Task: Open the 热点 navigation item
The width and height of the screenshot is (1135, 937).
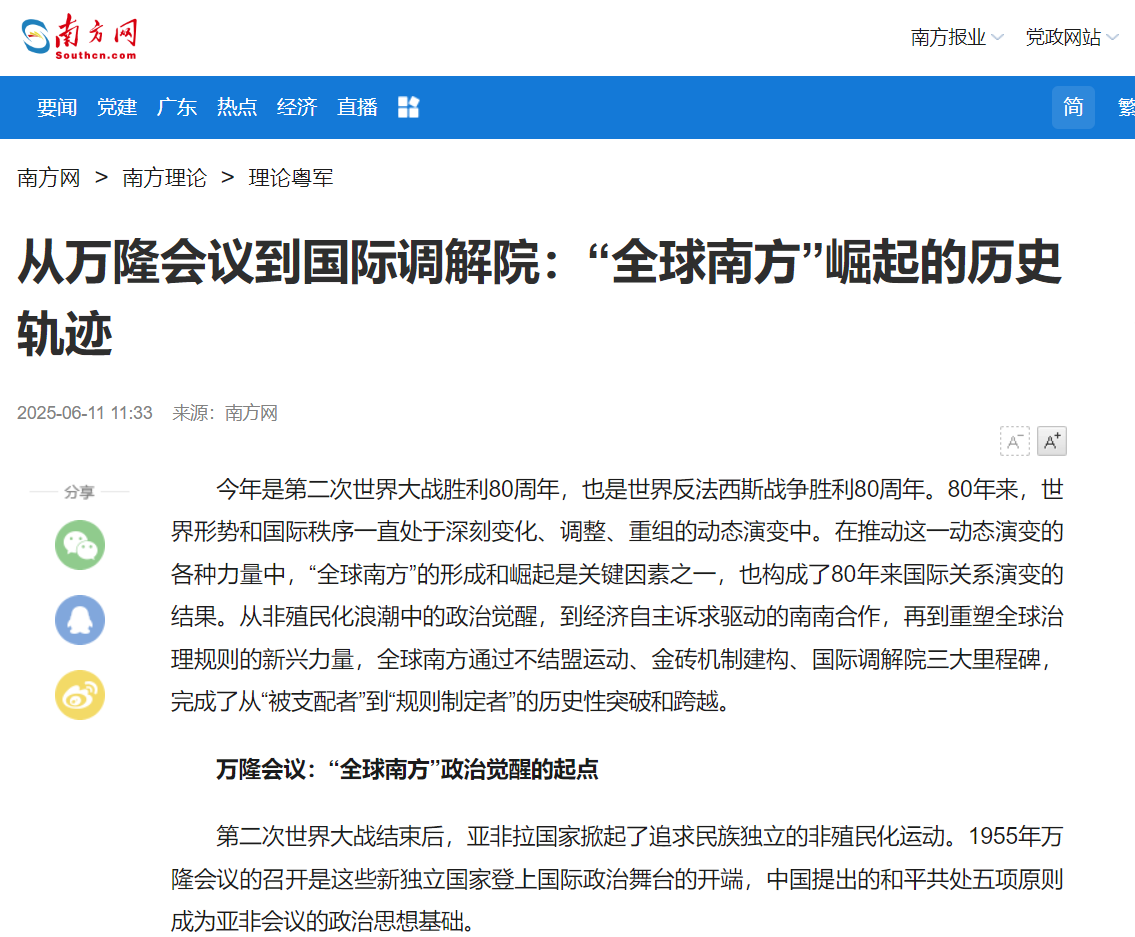Action: click(x=237, y=107)
